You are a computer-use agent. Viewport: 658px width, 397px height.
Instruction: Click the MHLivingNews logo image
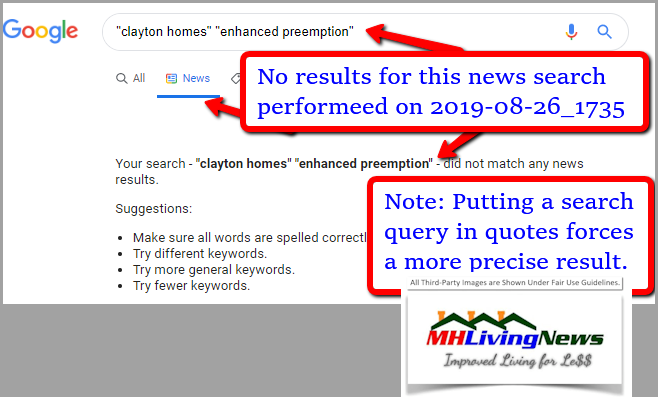(x=515, y=338)
